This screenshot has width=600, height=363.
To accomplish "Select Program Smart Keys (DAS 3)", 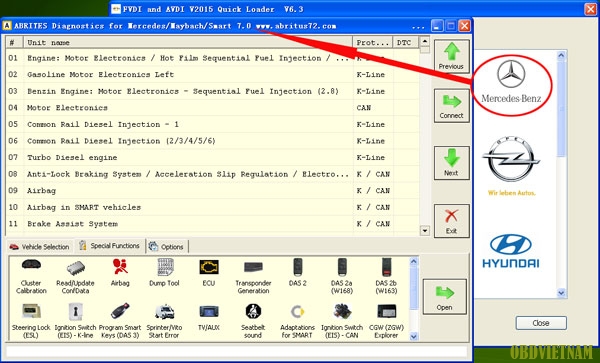I will pyautogui.click(x=120, y=321).
